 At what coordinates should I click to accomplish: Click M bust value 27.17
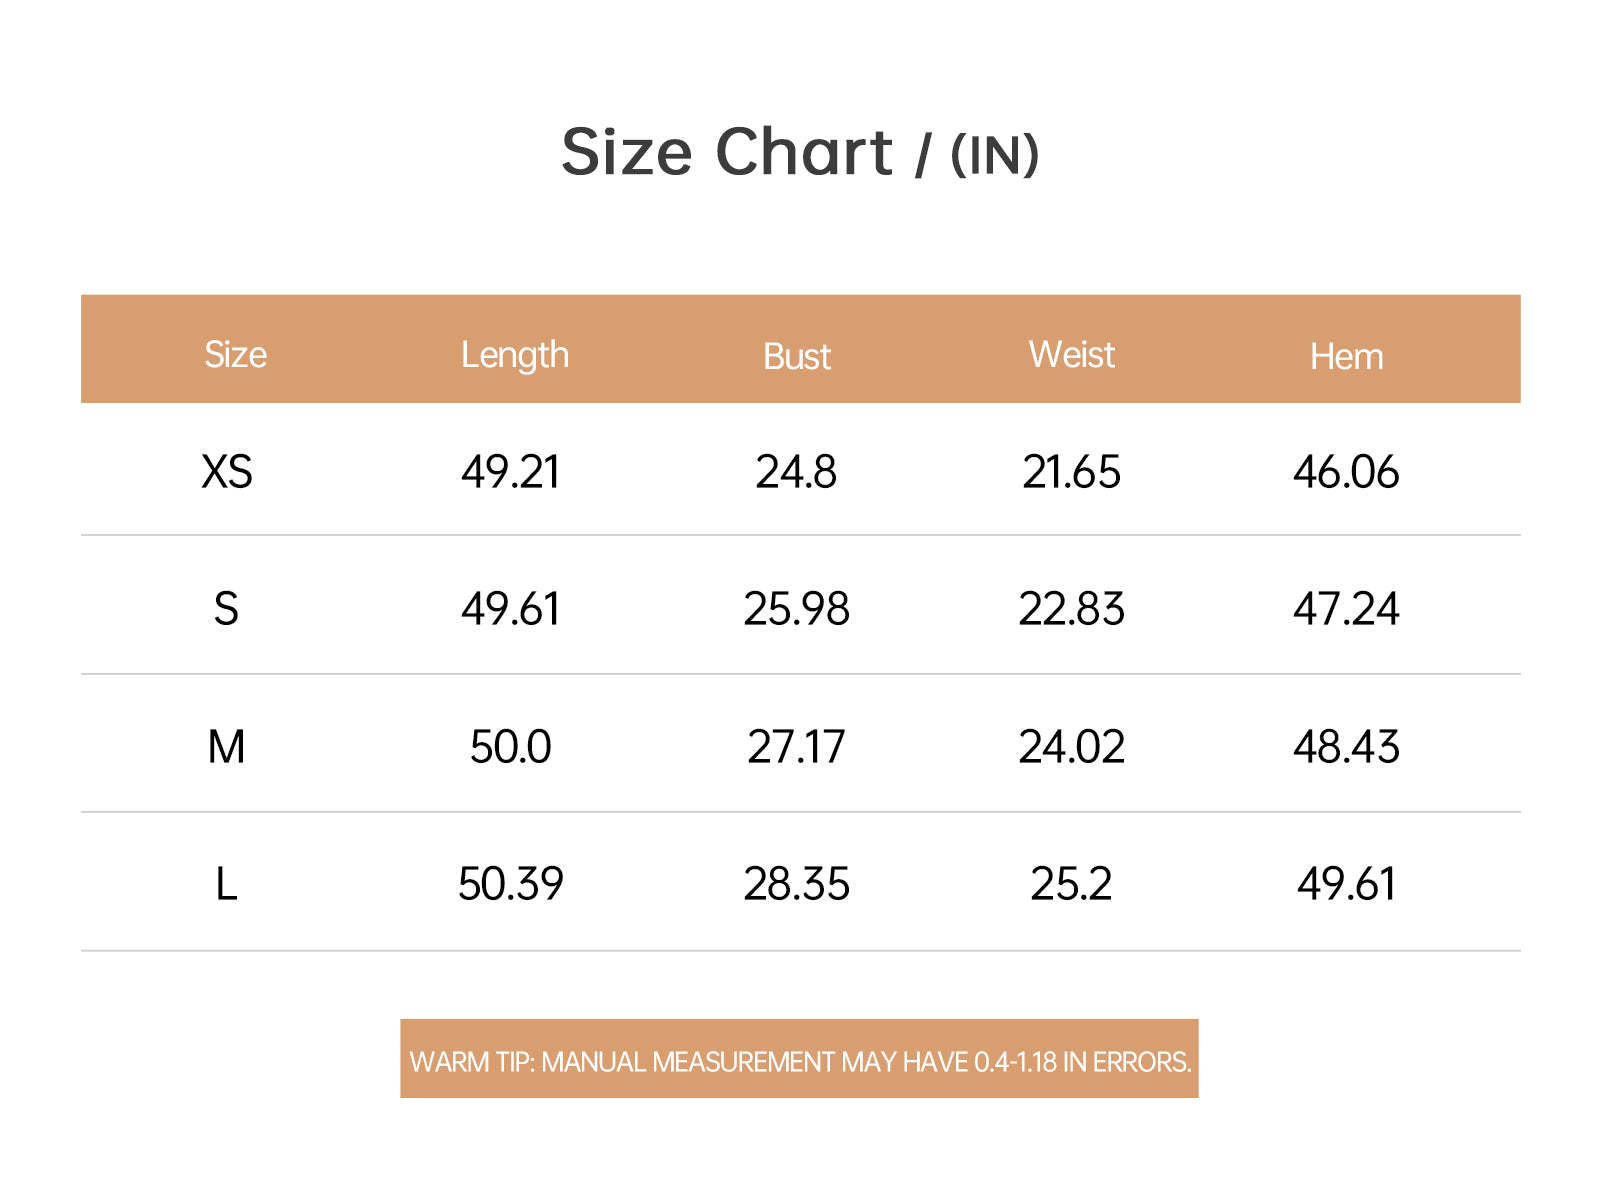(x=796, y=747)
